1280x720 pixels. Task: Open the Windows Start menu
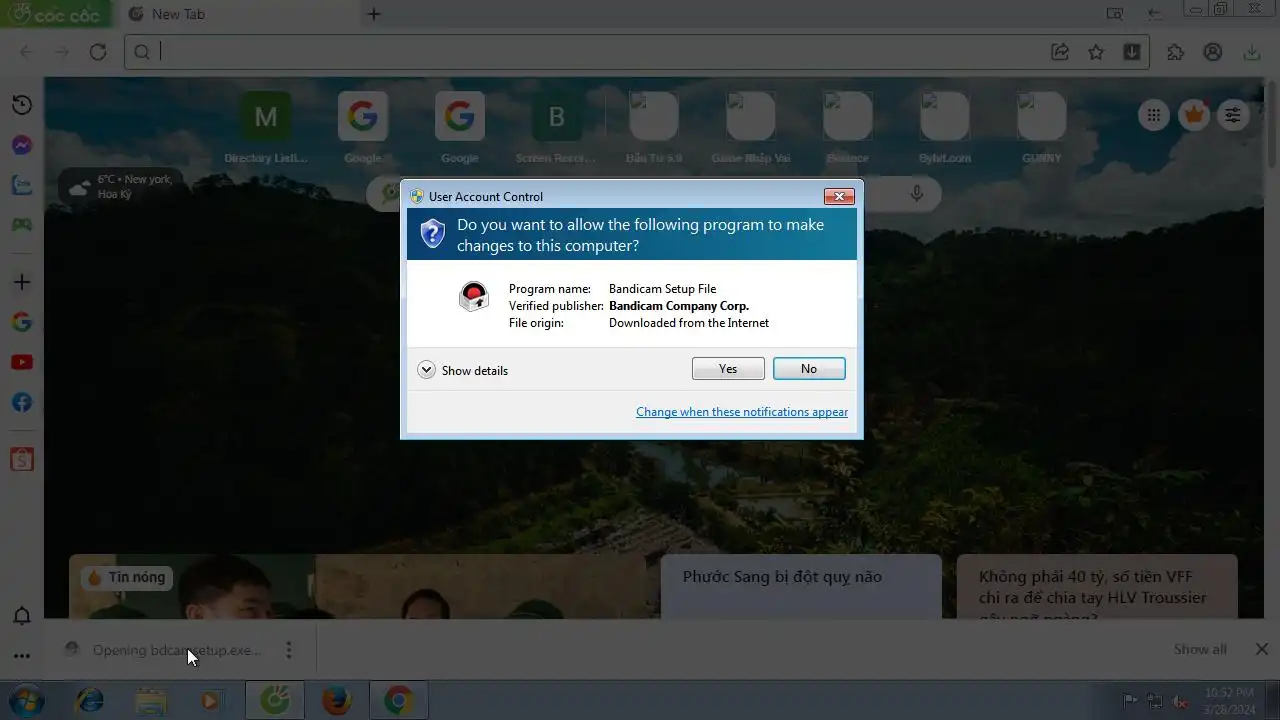(x=25, y=701)
